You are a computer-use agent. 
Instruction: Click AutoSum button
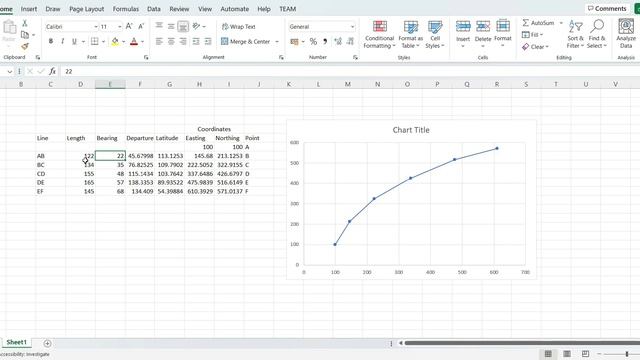click(538, 23)
